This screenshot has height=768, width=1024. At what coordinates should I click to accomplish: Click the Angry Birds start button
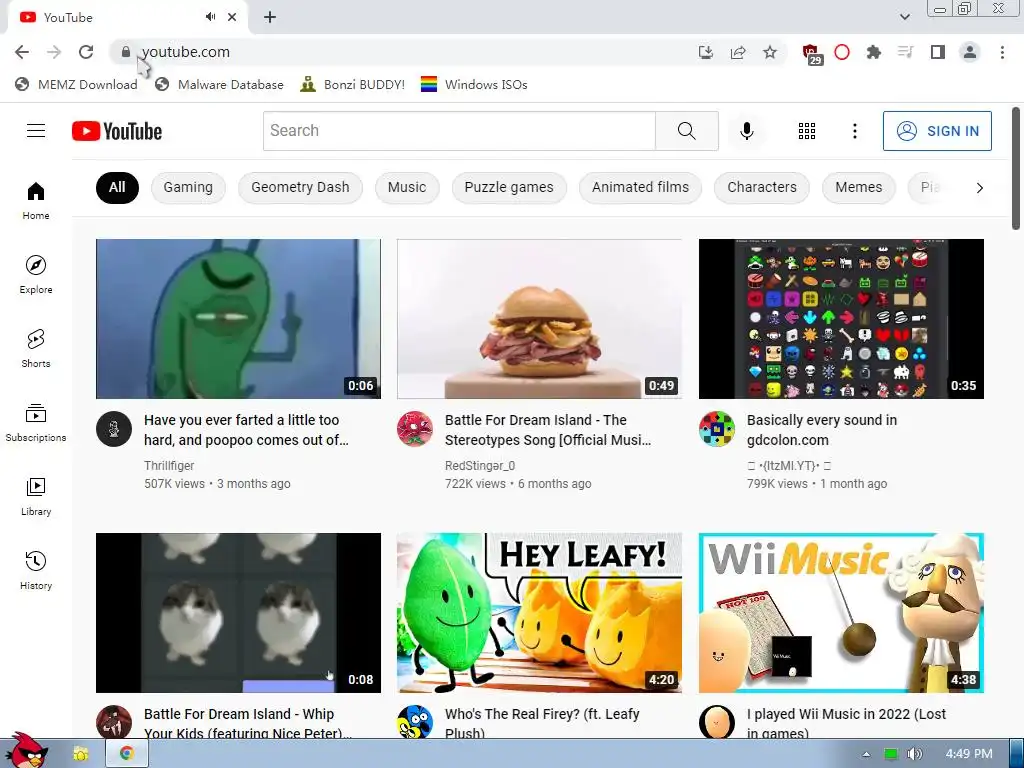[26, 751]
